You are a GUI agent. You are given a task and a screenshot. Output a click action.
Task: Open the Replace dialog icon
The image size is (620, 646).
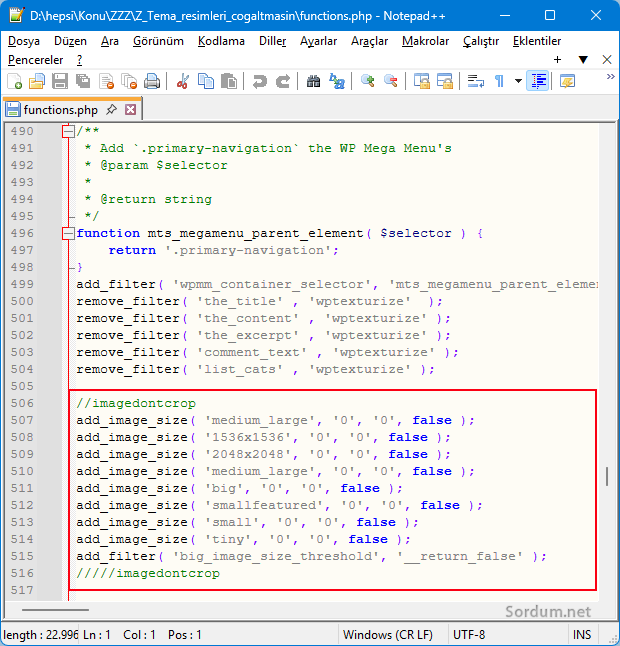337,81
